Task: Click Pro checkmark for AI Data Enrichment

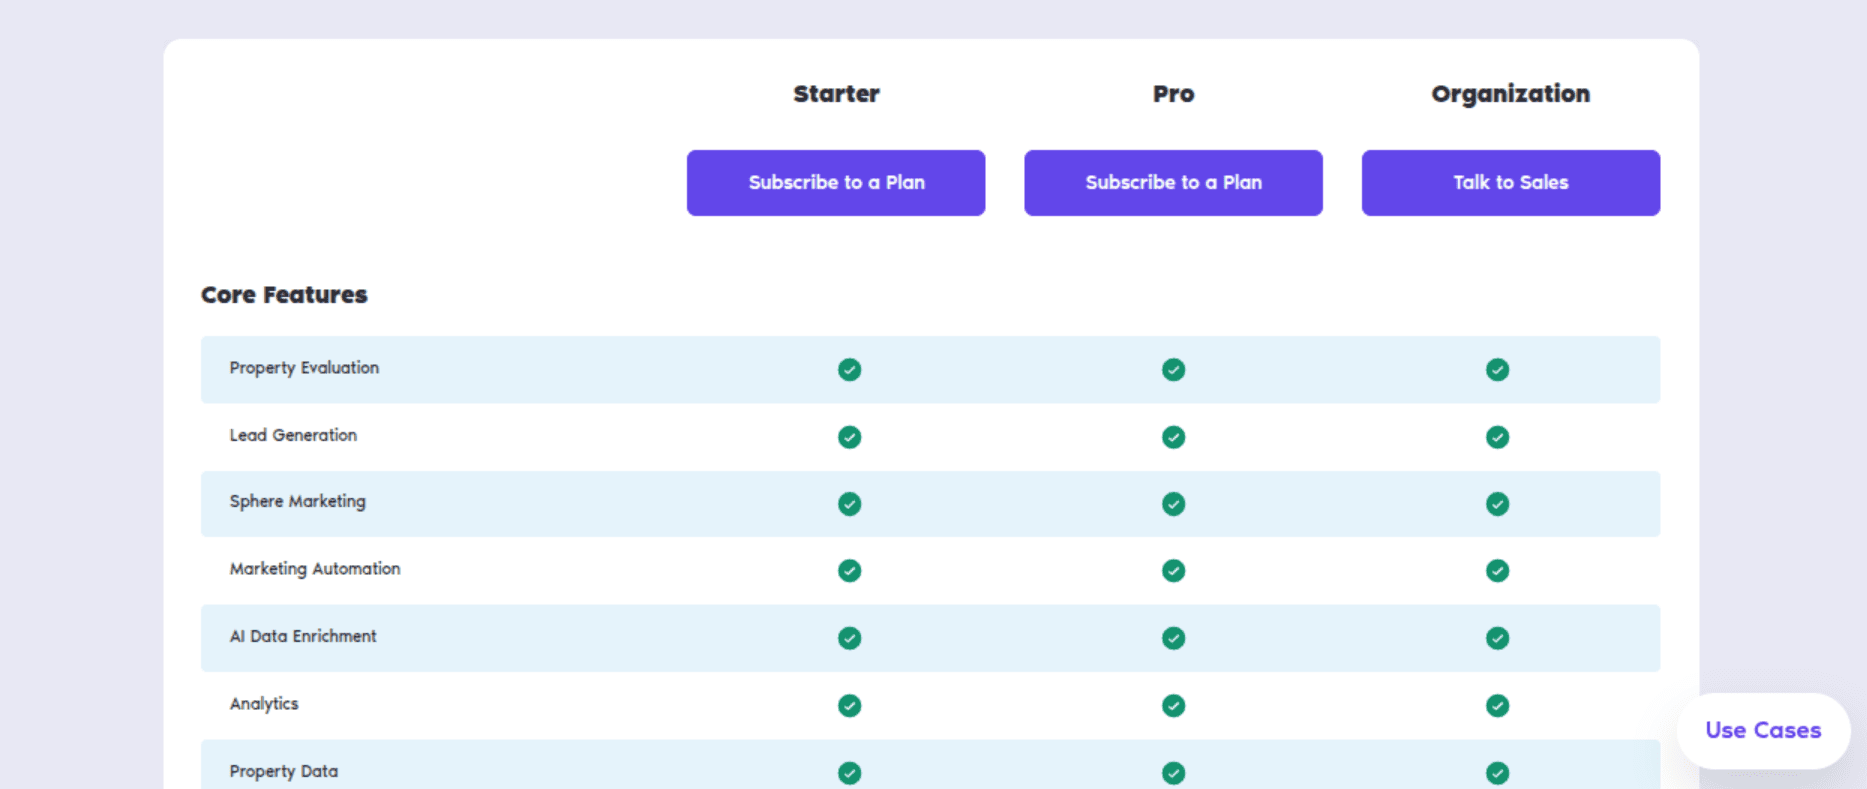Action: [x=1173, y=638]
